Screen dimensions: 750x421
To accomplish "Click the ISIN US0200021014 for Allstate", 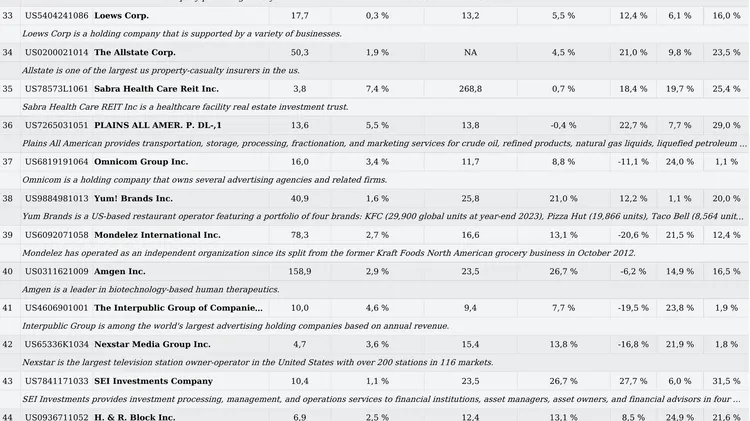I will pos(56,52).
